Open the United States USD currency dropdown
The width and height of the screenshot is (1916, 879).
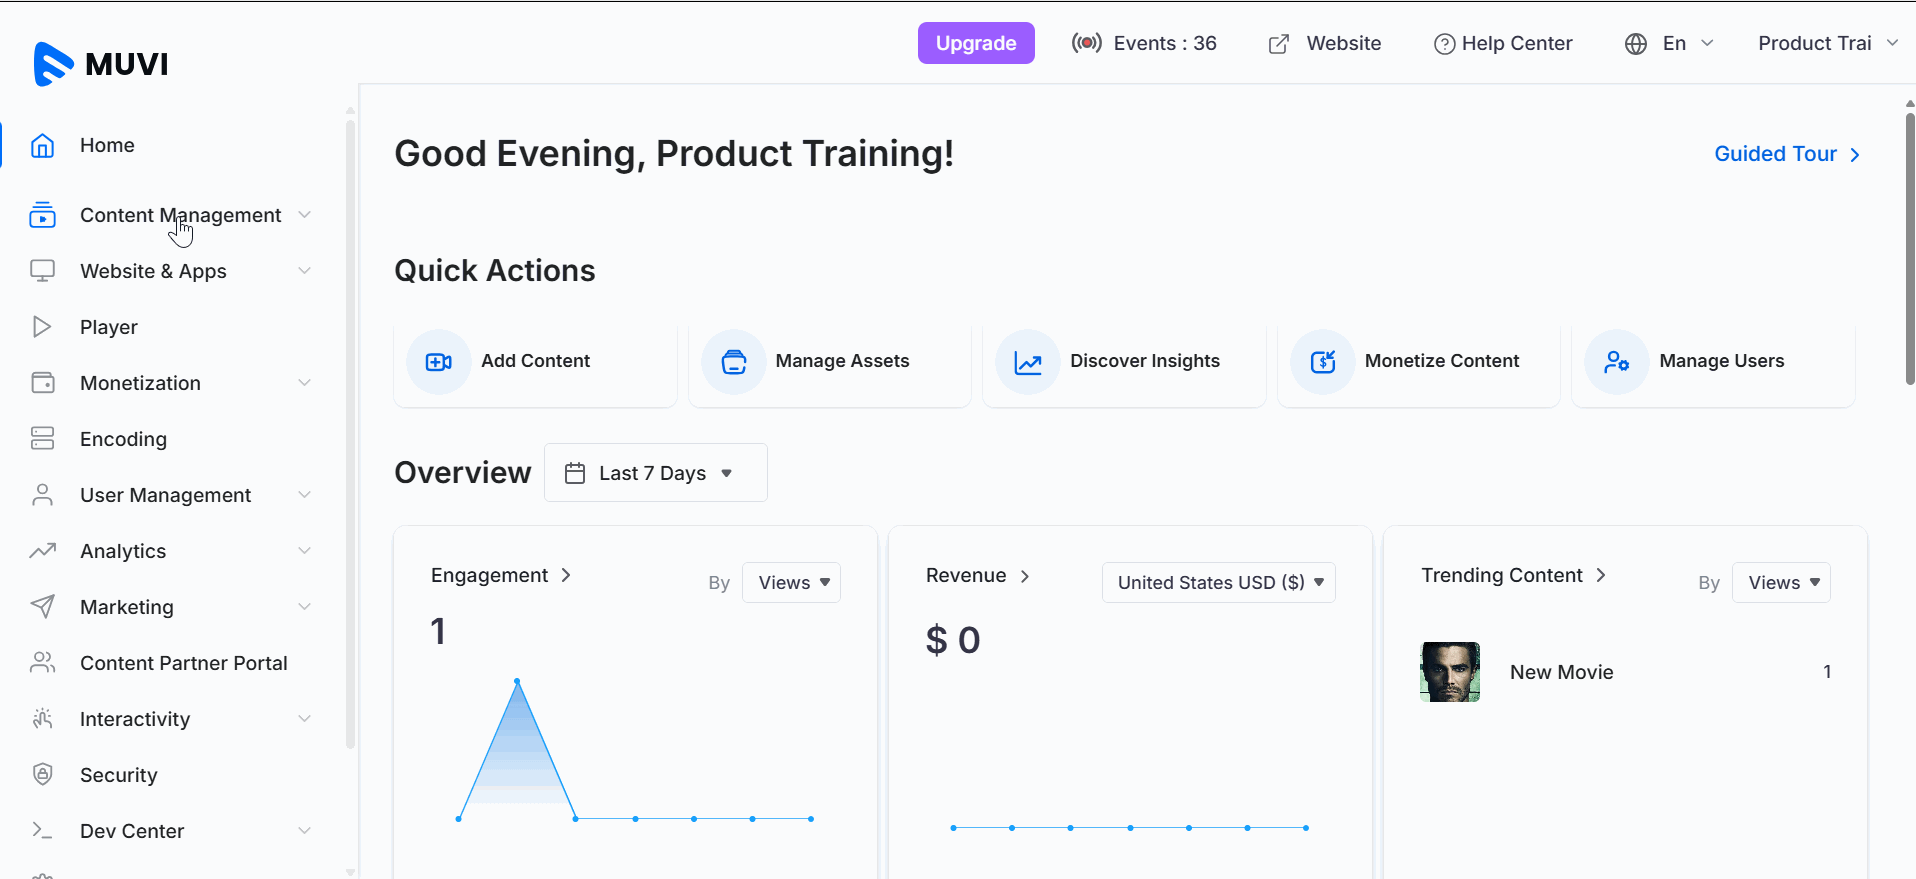(1218, 583)
